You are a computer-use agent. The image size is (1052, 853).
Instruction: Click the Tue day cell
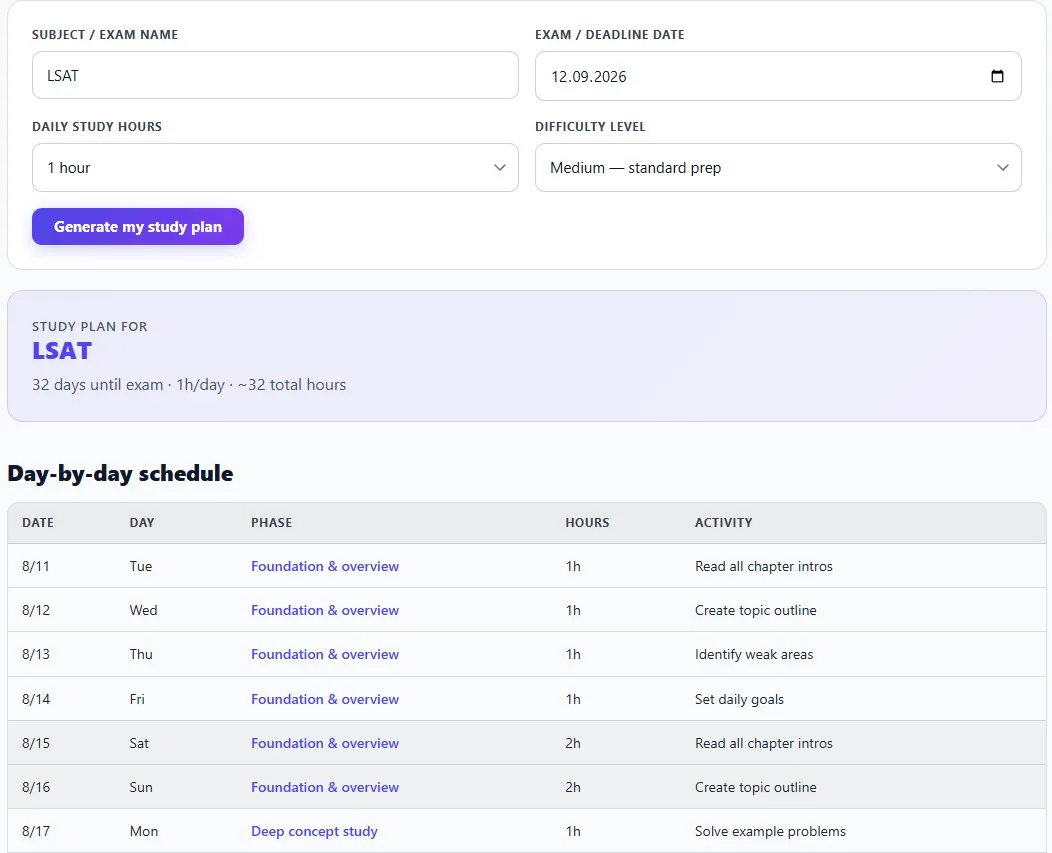click(x=141, y=566)
